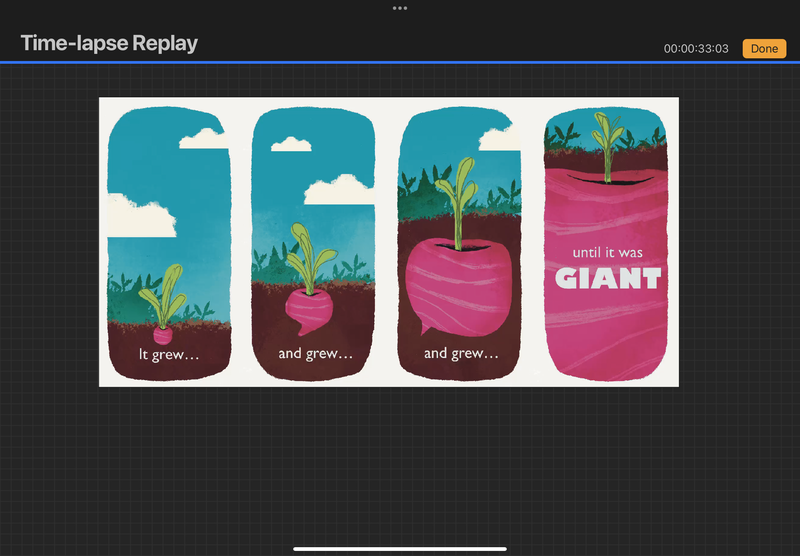The image size is (800, 556).
Task: Open the three-dot multitasking menu
Action: point(400,8)
